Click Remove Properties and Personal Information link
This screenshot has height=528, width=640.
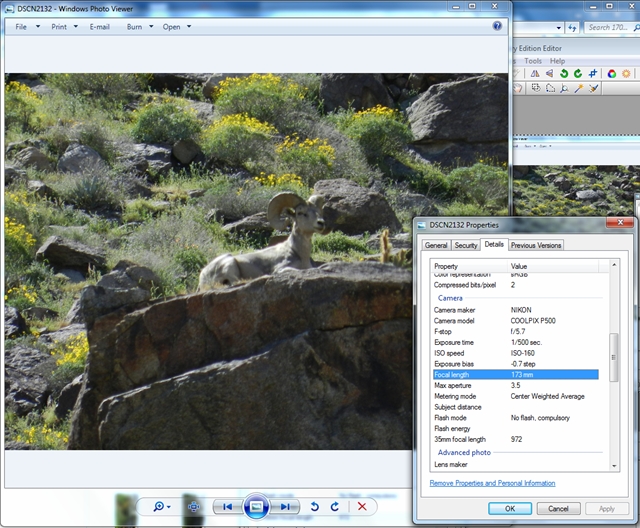492,483
